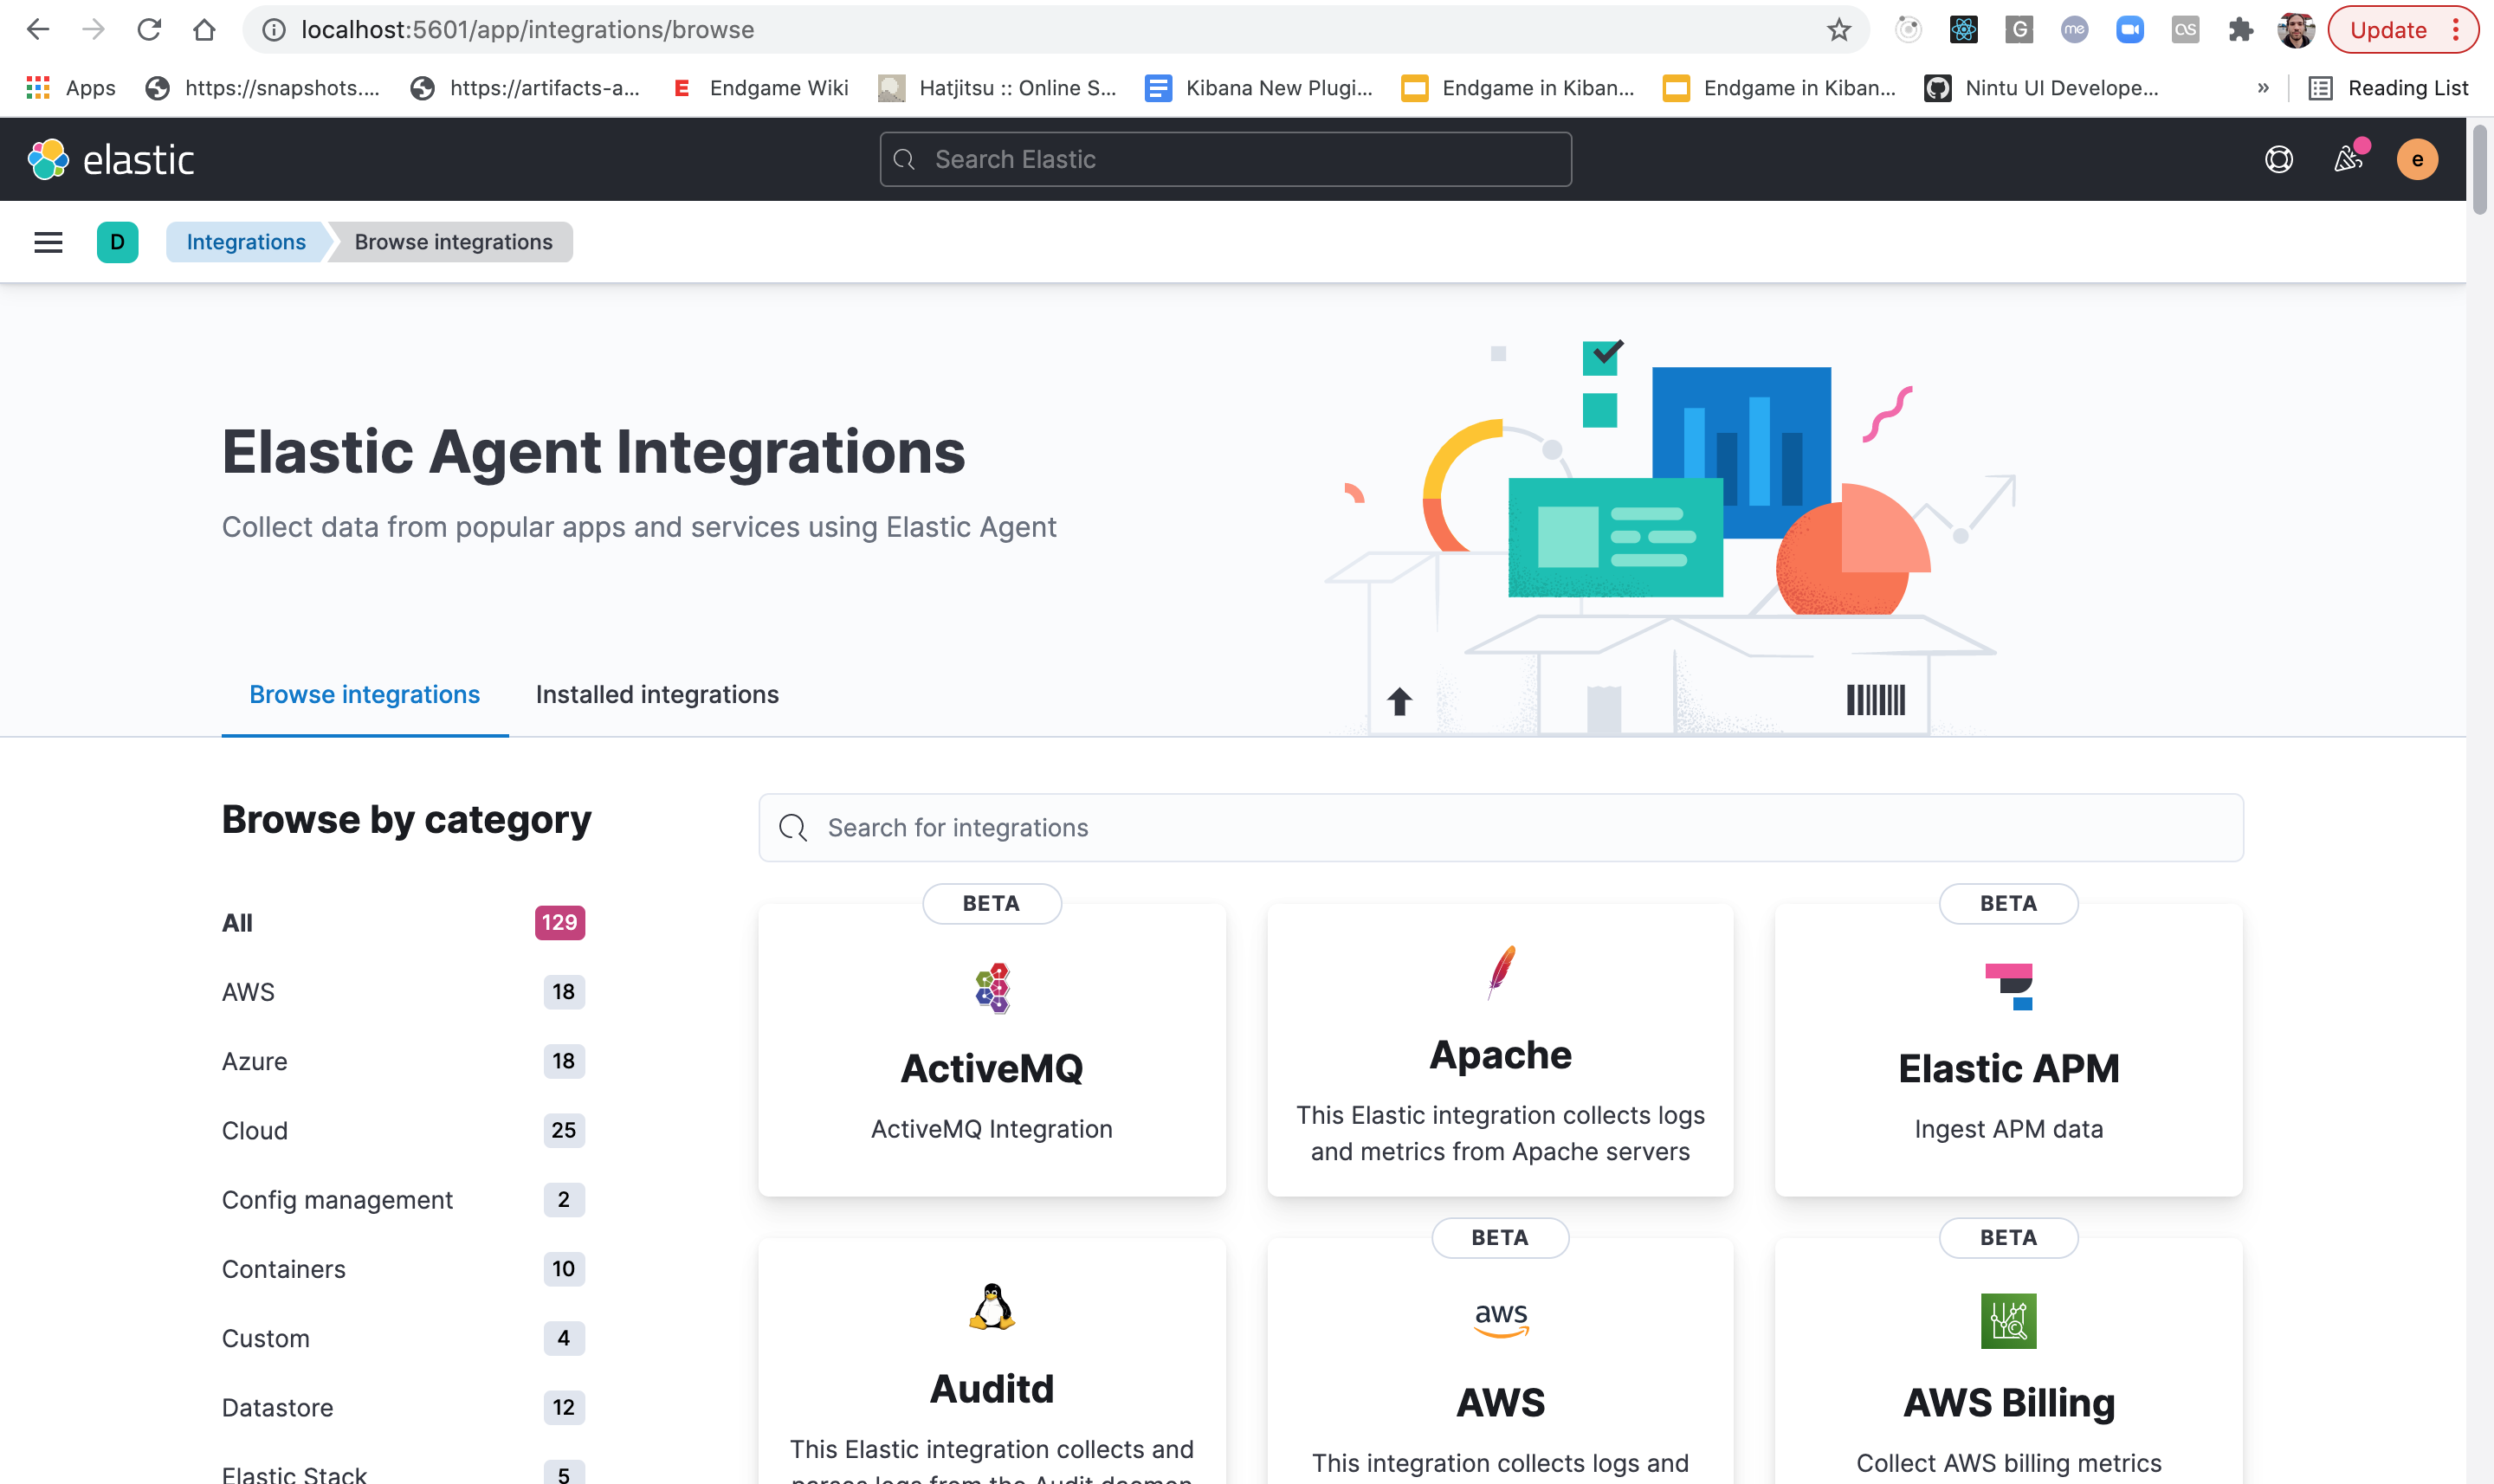This screenshot has height=1484, width=2494.
Task: Click the page vertical scrollbar
Action: point(2478,170)
